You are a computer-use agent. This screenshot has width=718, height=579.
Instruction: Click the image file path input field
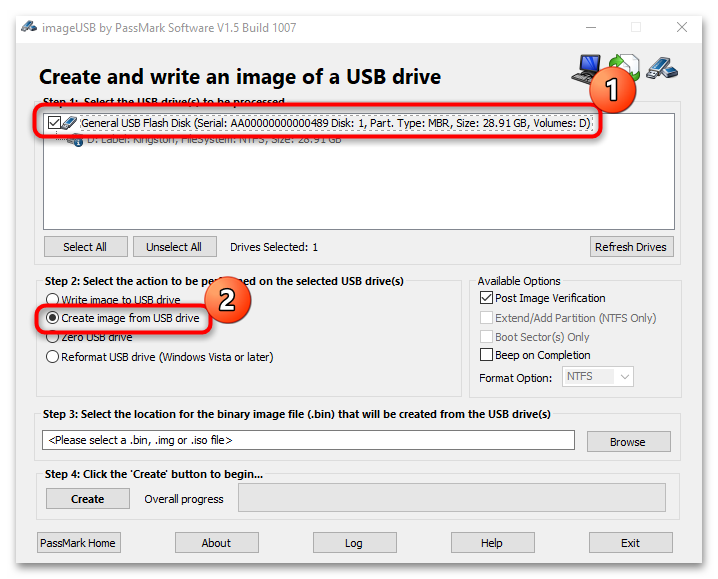(x=308, y=440)
